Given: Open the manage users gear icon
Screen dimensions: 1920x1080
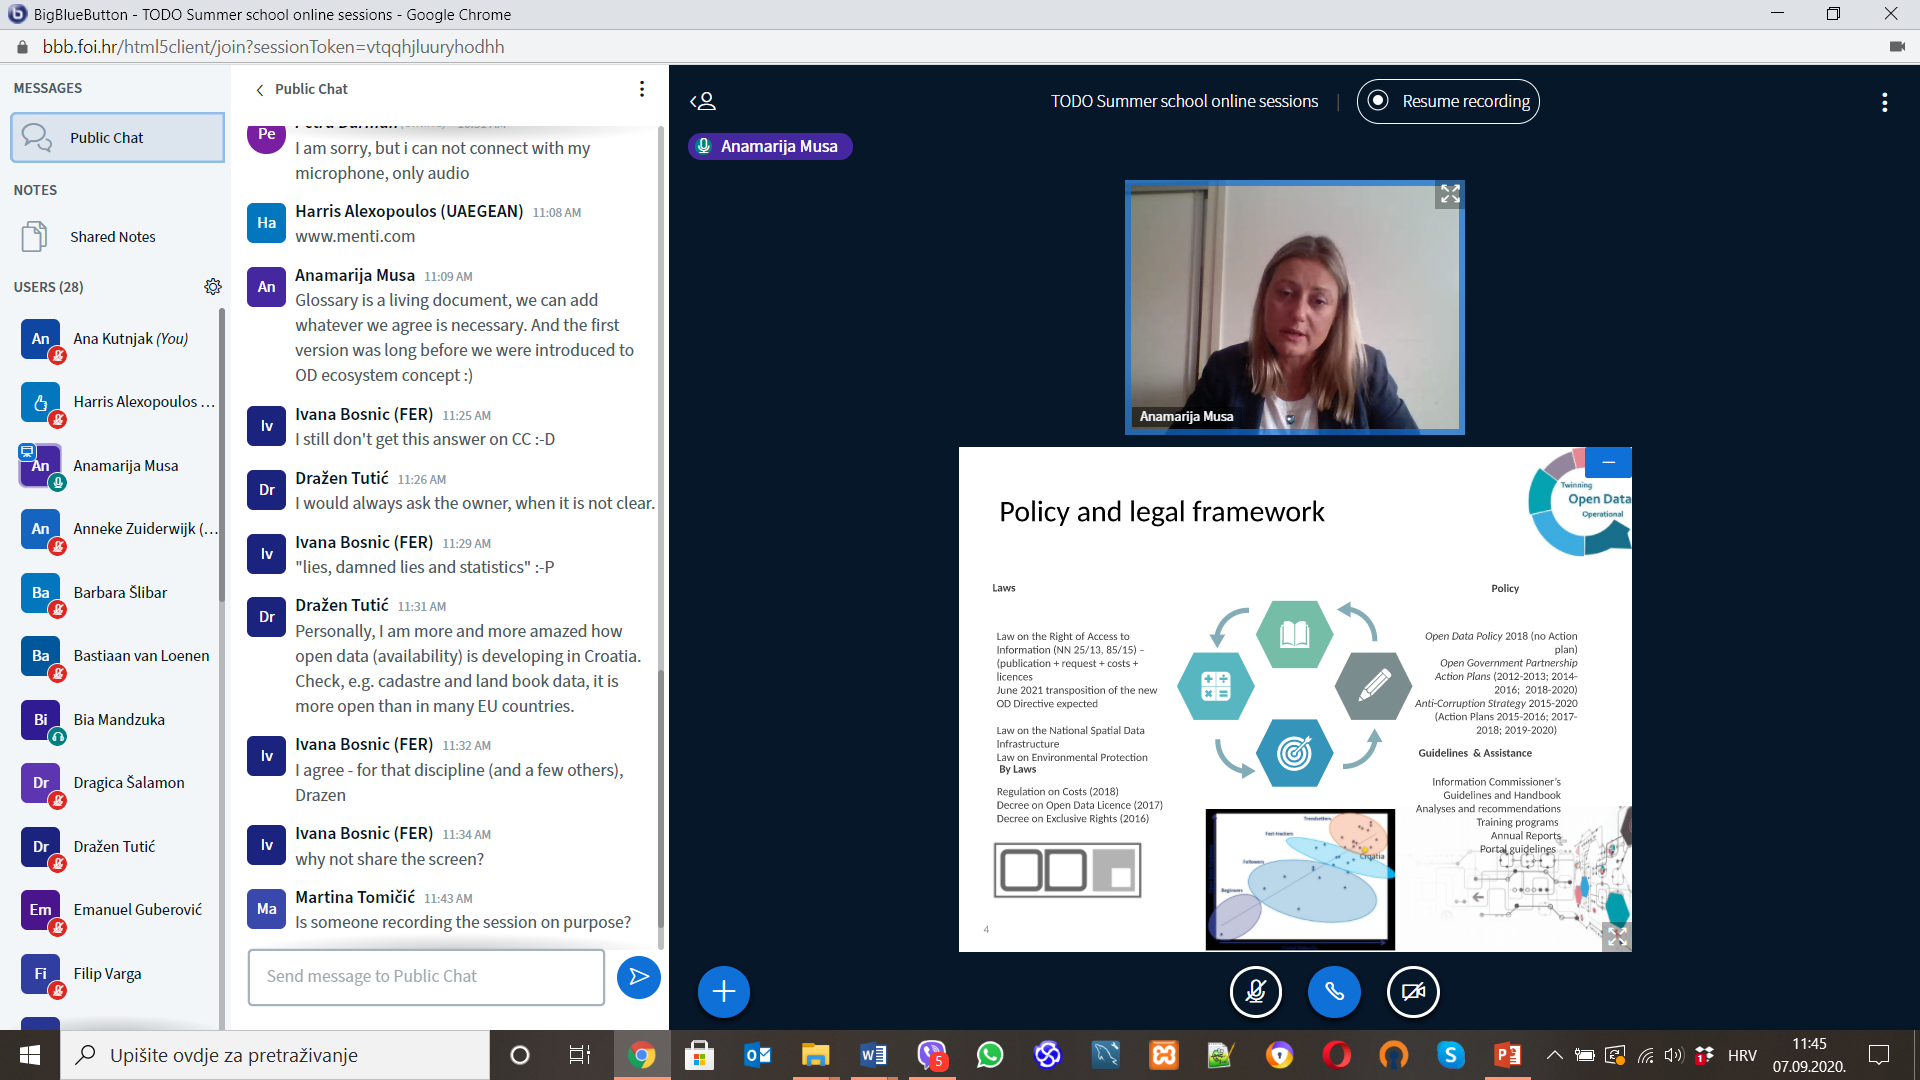Looking at the screenshot, I should click(213, 287).
